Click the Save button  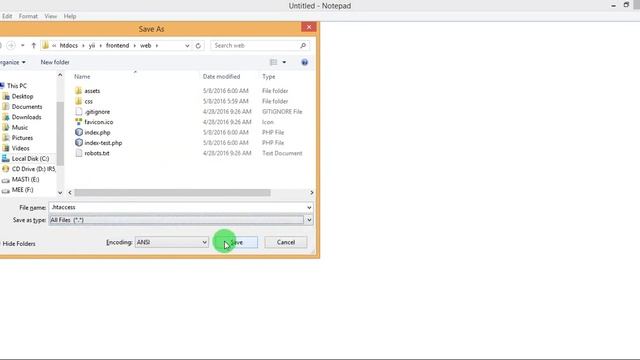point(236,242)
